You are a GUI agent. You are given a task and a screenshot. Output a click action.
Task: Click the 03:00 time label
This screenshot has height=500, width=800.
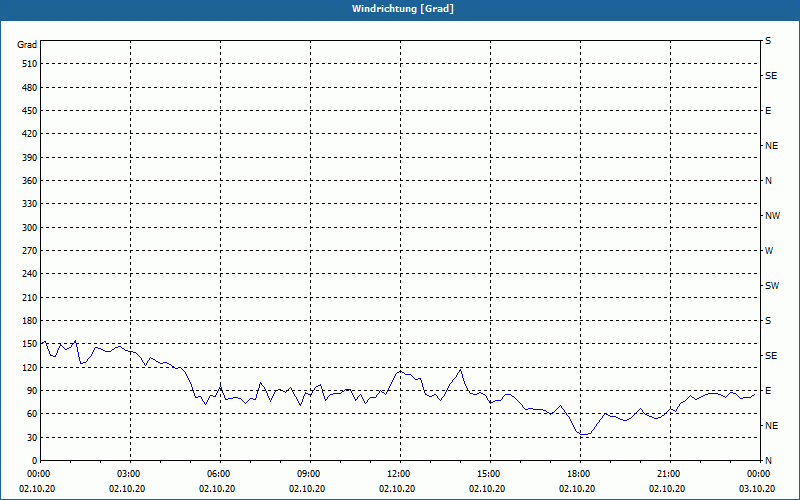(131, 474)
